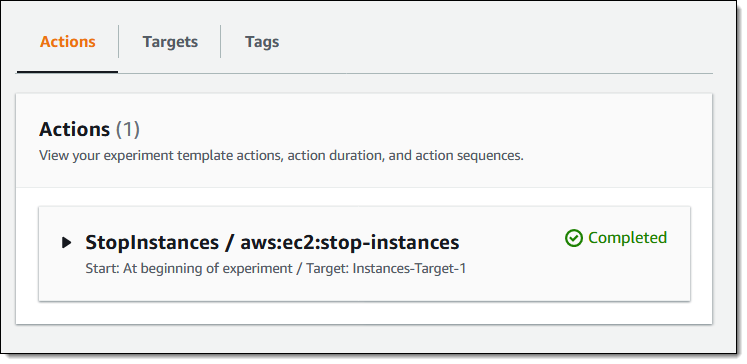
Task: Select the StopInstances / aws:ec2:stop-instances title
Action: point(272,243)
